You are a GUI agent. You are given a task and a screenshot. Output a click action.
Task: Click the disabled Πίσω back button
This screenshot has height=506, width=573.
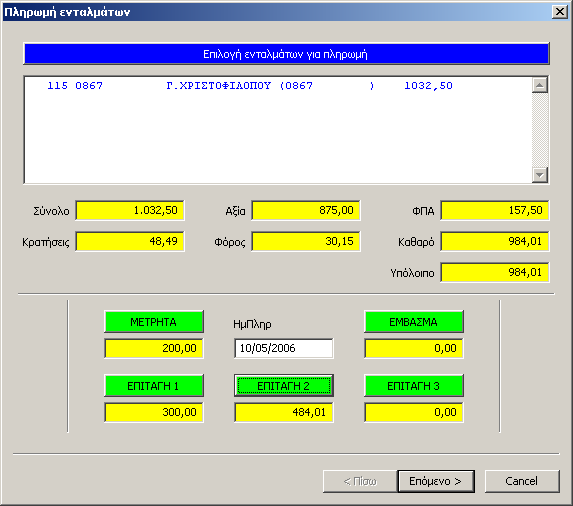click(360, 482)
